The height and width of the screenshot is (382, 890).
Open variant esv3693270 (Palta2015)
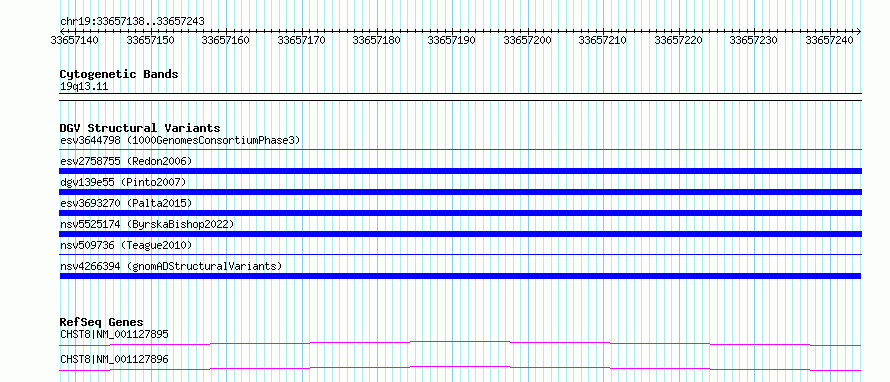point(126,203)
